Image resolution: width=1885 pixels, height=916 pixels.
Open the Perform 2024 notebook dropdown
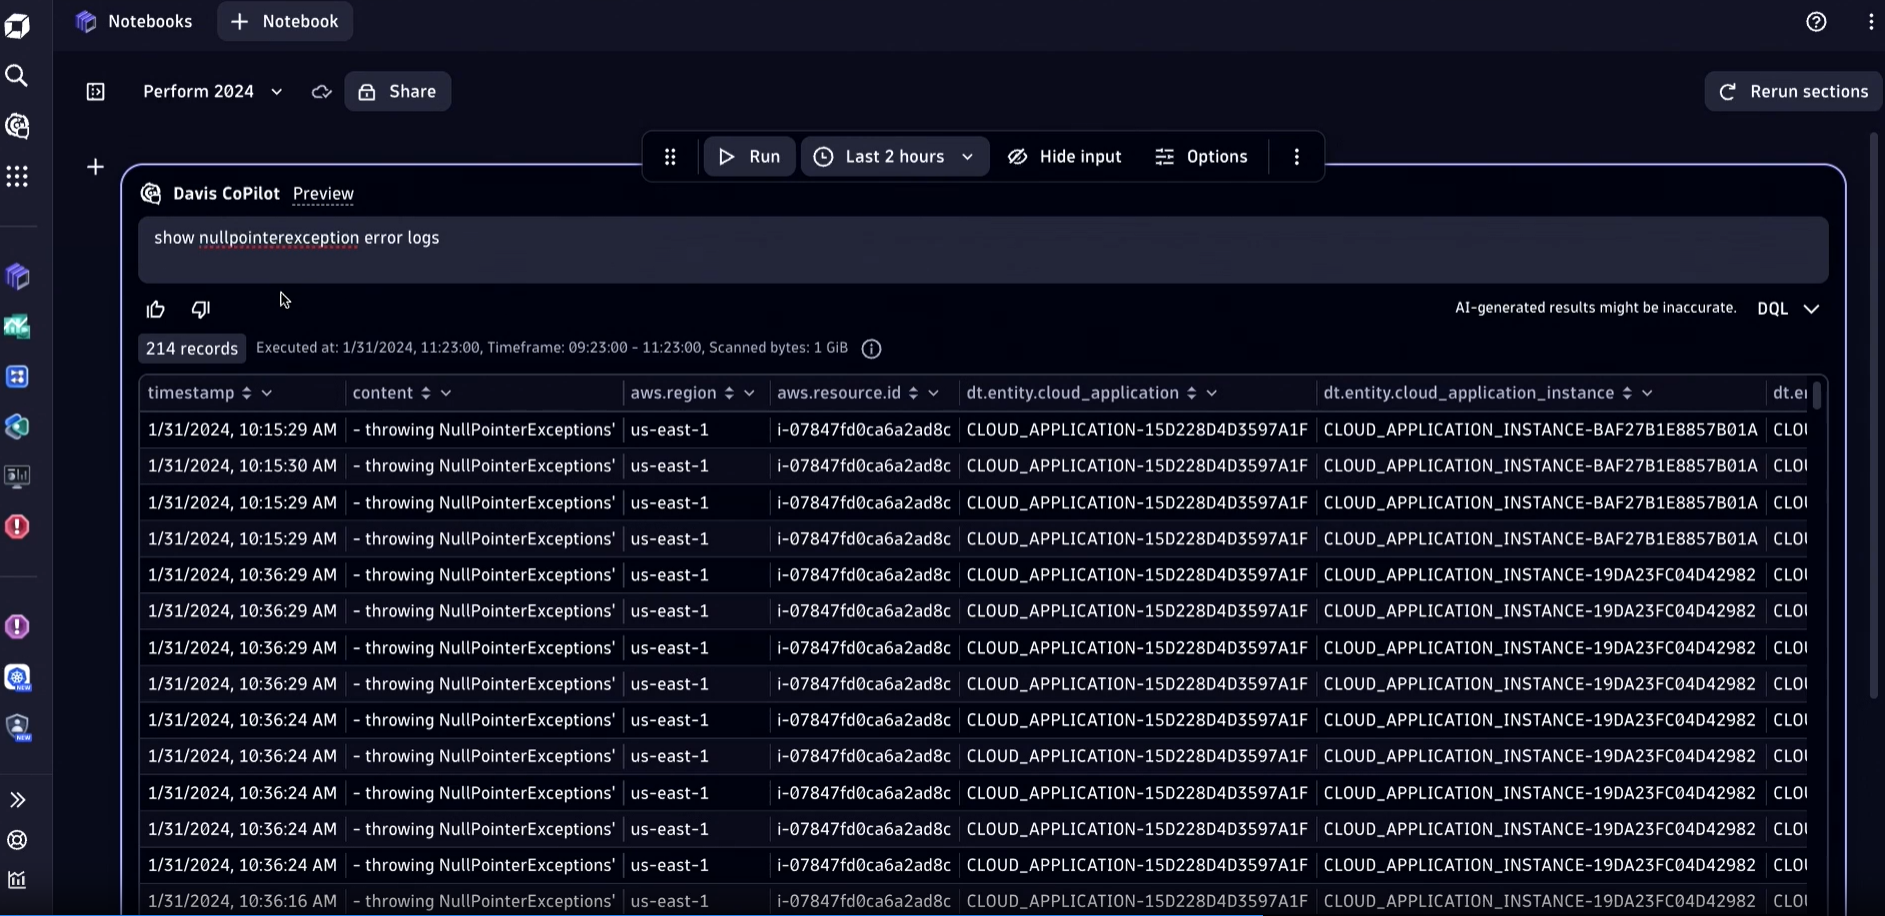point(212,91)
